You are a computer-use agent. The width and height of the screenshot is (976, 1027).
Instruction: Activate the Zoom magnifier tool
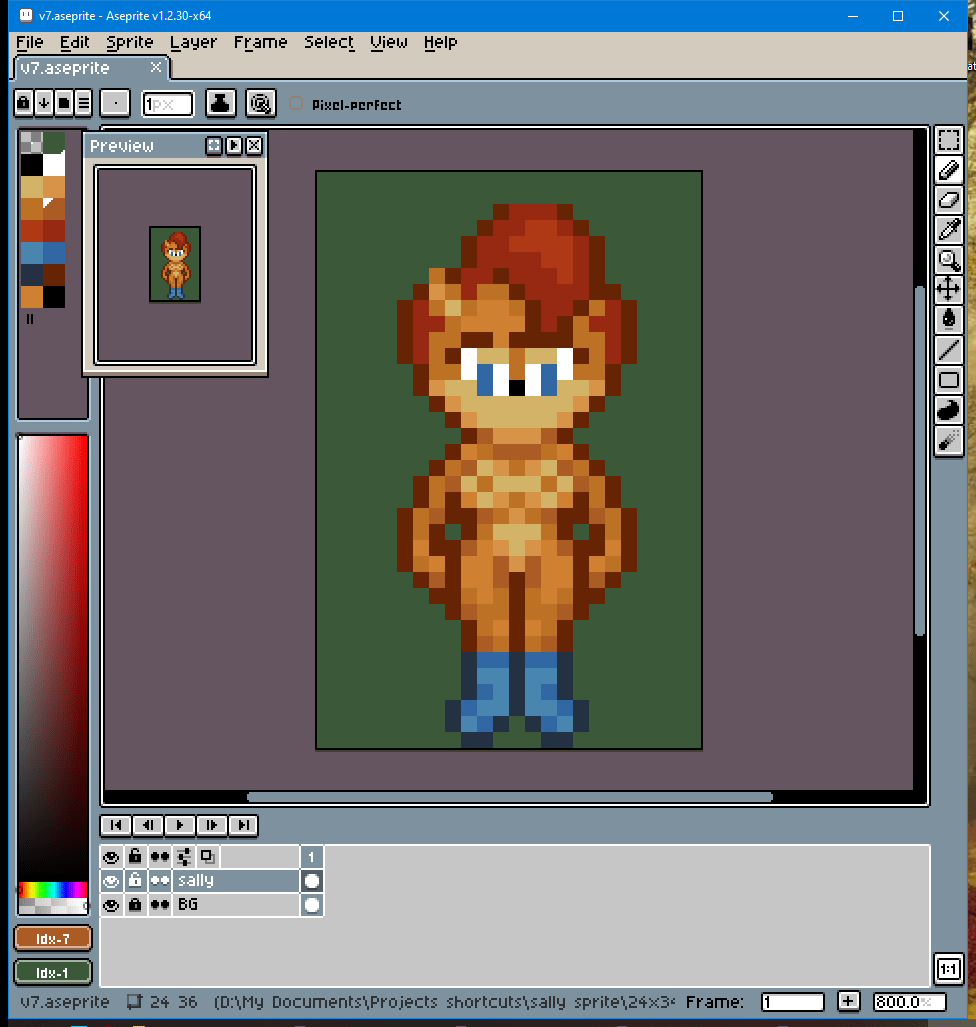tap(948, 260)
